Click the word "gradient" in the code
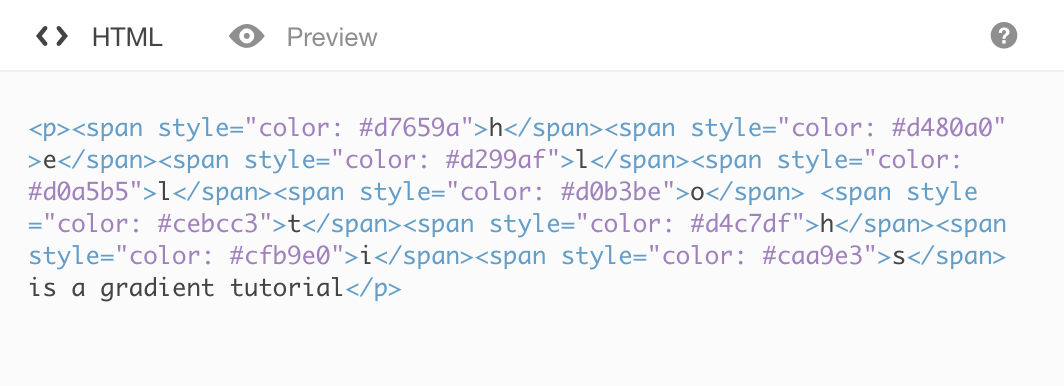Image resolution: width=1064 pixels, height=386 pixels. coord(157,289)
